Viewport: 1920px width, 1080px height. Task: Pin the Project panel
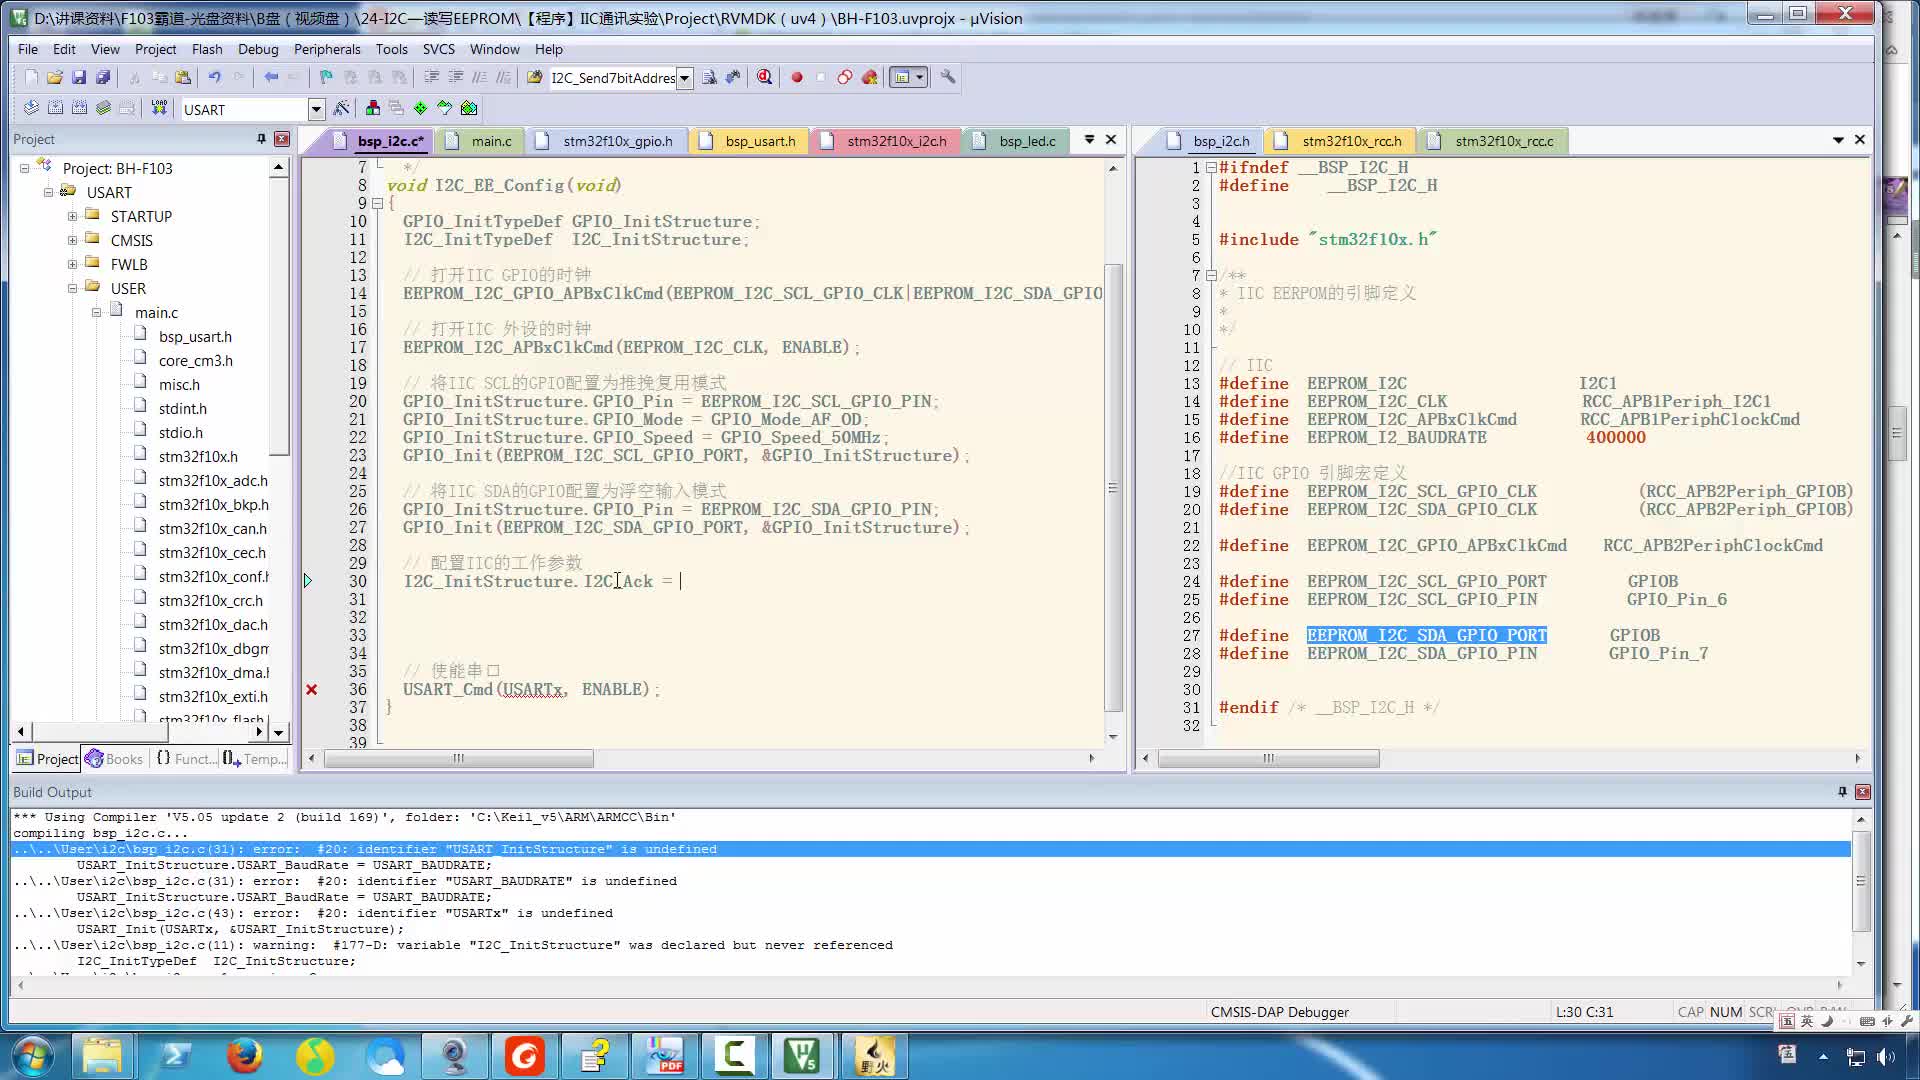pyautogui.click(x=261, y=139)
